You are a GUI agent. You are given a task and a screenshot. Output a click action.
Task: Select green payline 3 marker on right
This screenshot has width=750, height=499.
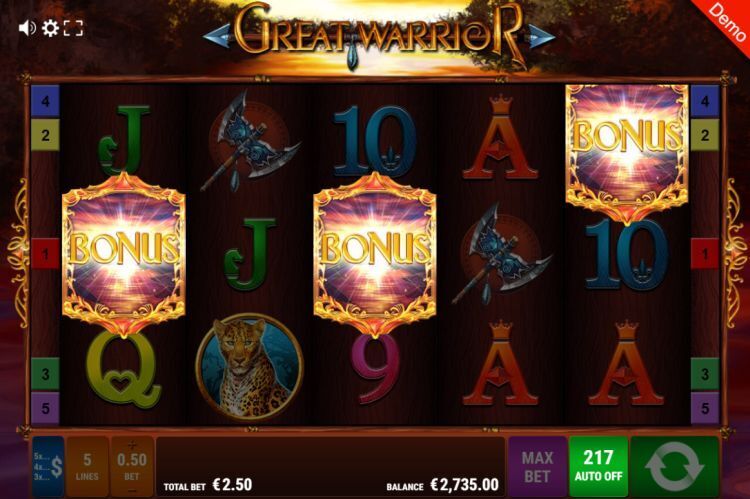[x=705, y=374]
